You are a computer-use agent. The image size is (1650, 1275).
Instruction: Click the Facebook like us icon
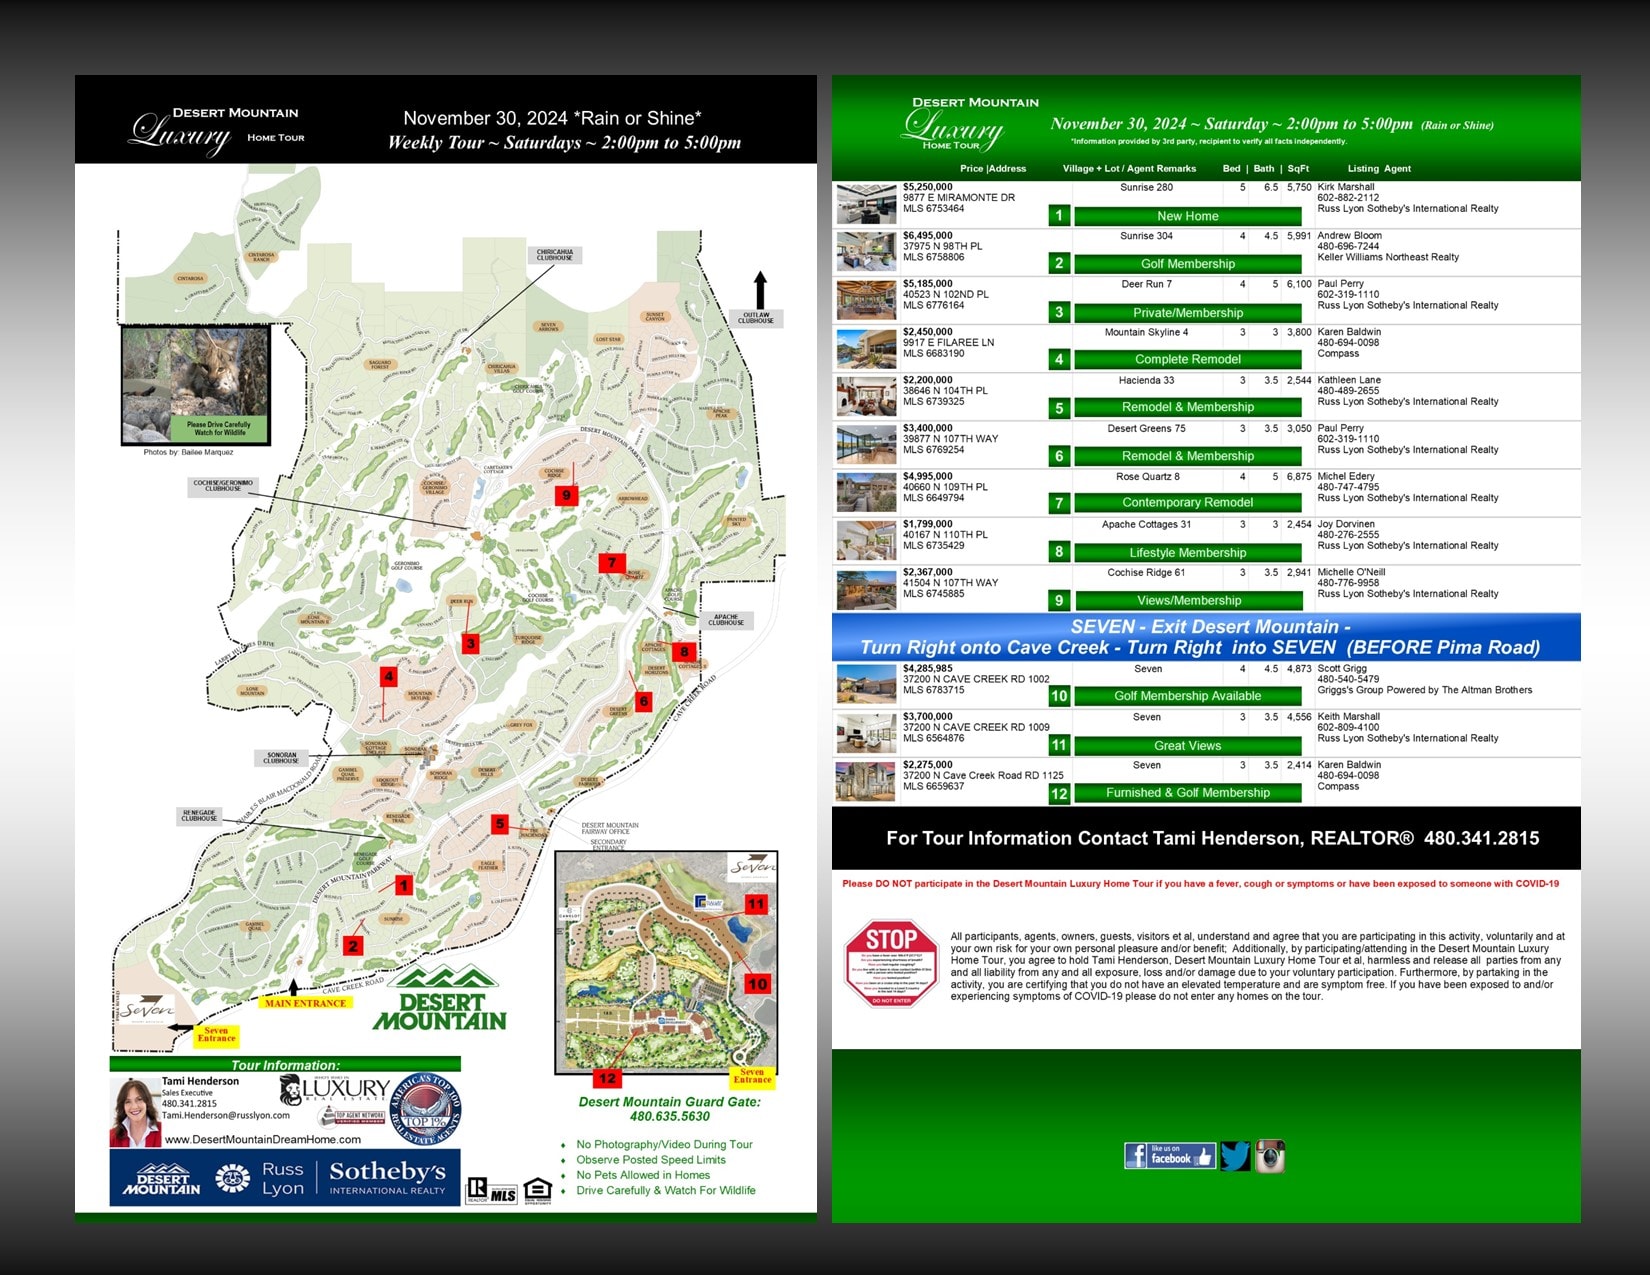[1169, 1156]
